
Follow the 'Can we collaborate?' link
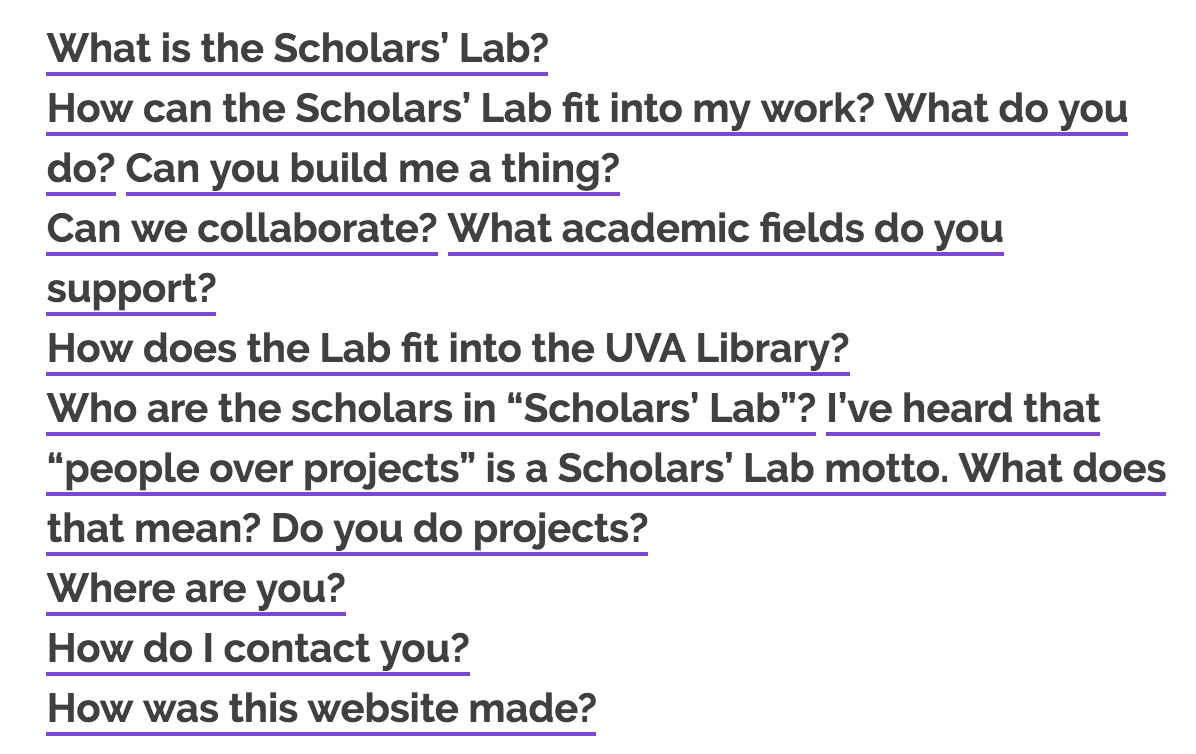pyautogui.click(x=242, y=228)
